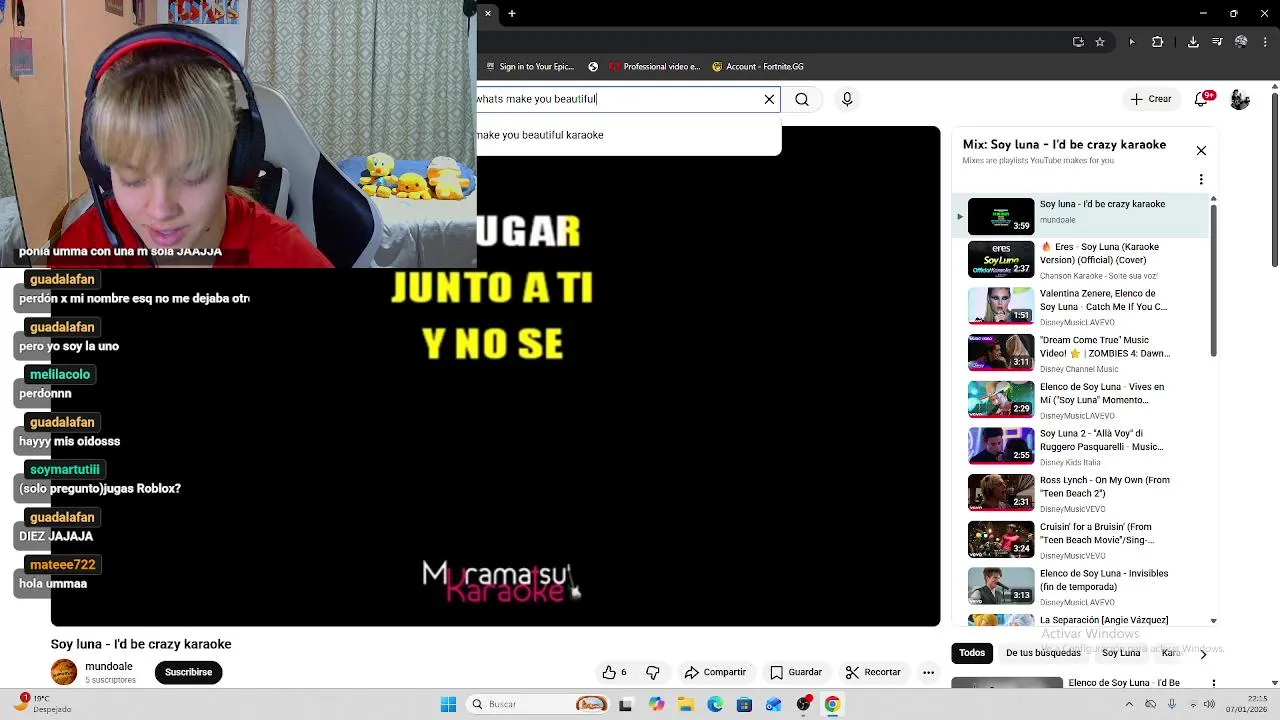Bookmark this page with the star icon
This screenshot has height=720, width=1280.
(x=1100, y=42)
